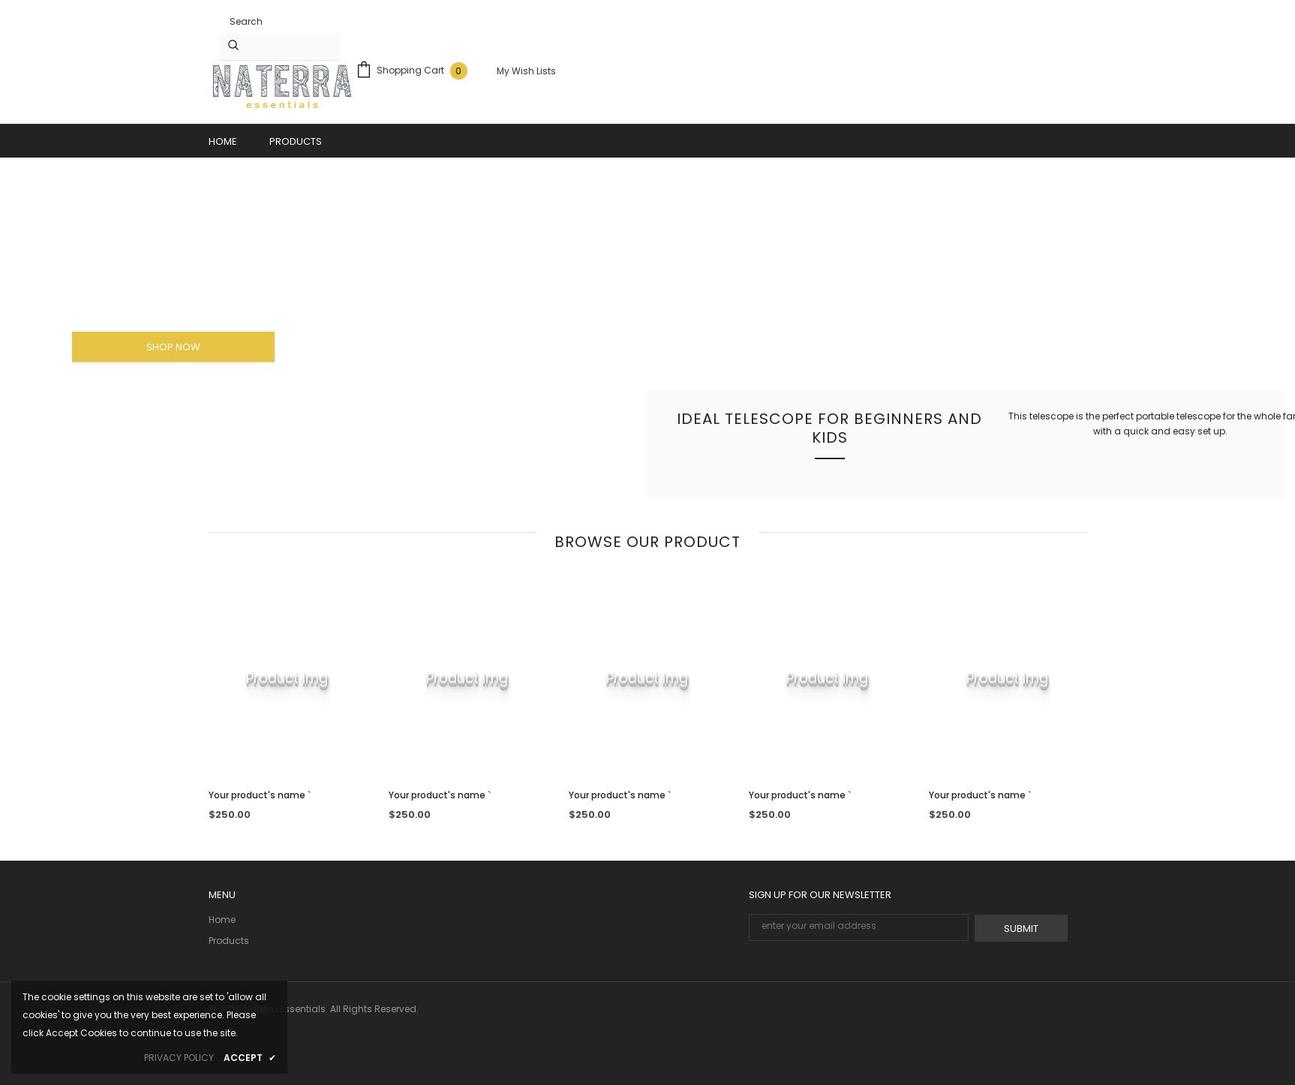
Task: Select the $250.00 price under the second product
Action: pyautogui.click(x=409, y=814)
